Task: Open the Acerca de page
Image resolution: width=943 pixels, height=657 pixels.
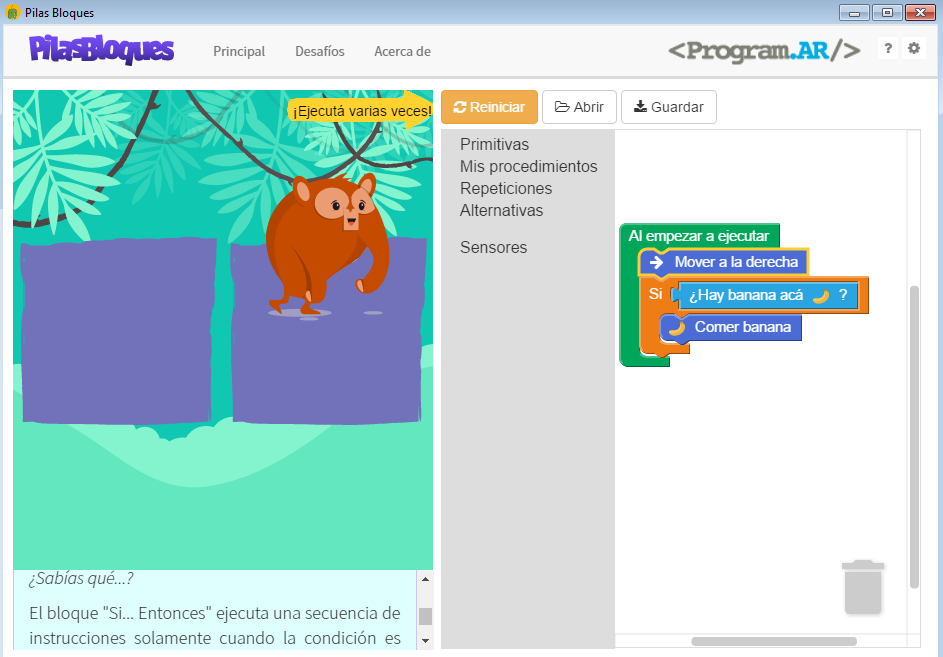Action: click(x=402, y=52)
